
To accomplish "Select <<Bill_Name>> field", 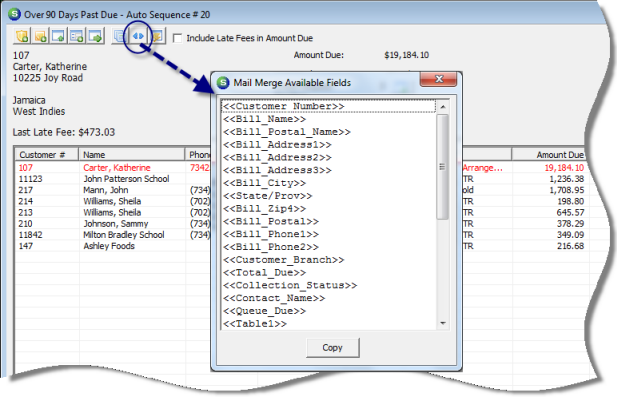I will click(x=329, y=119).
